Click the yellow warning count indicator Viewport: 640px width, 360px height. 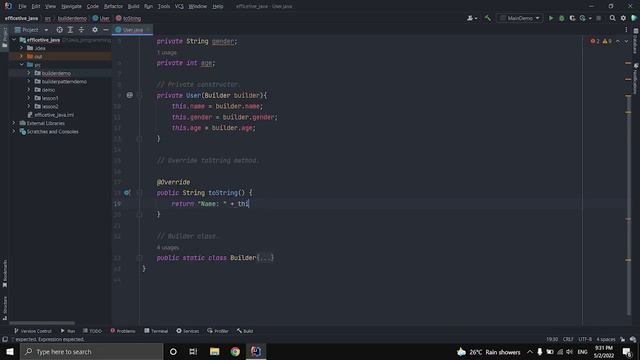607,41
